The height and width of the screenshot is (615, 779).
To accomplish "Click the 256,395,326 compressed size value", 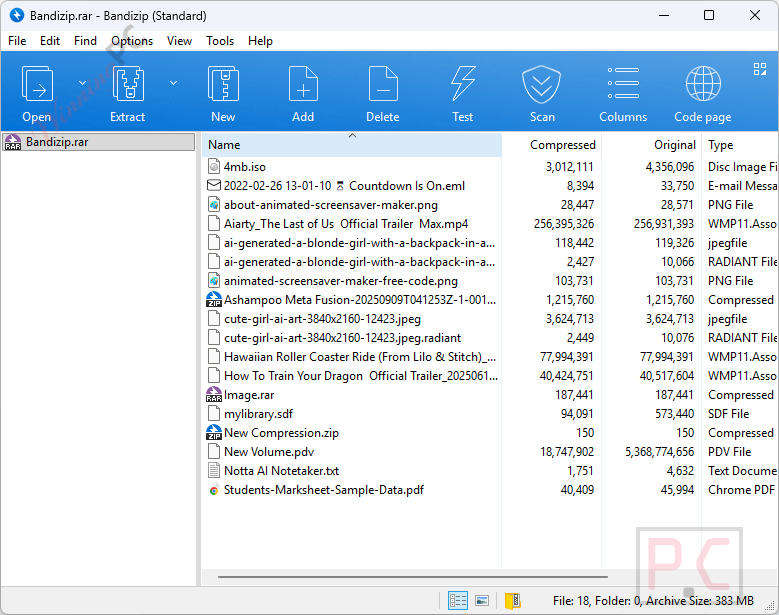I will (564, 224).
